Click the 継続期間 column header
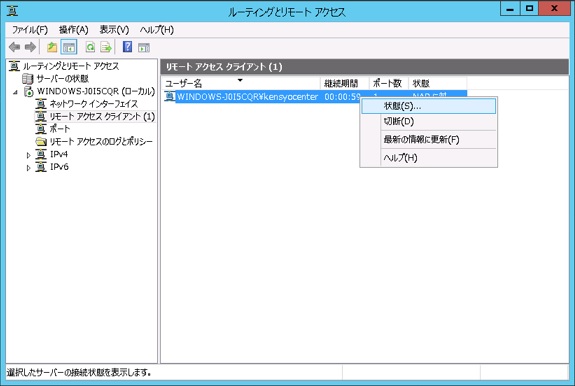This screenshot has height=386, width=575. pos(344,84)
